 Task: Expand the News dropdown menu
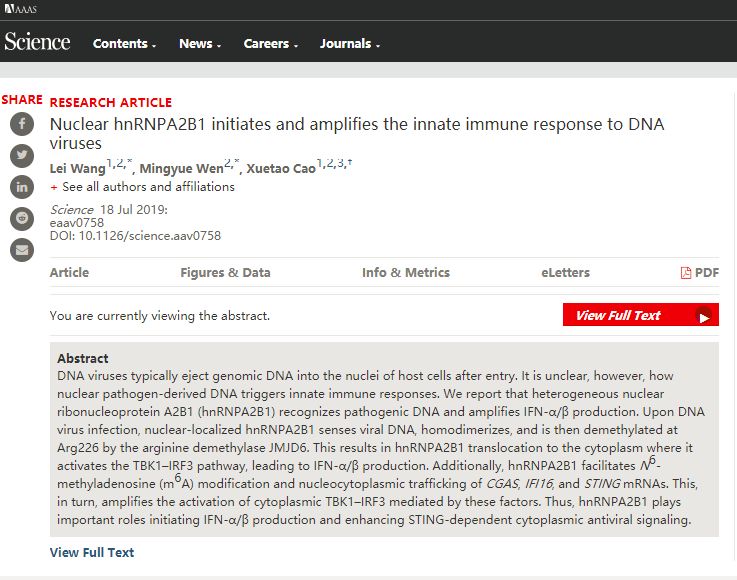(200, 44)
